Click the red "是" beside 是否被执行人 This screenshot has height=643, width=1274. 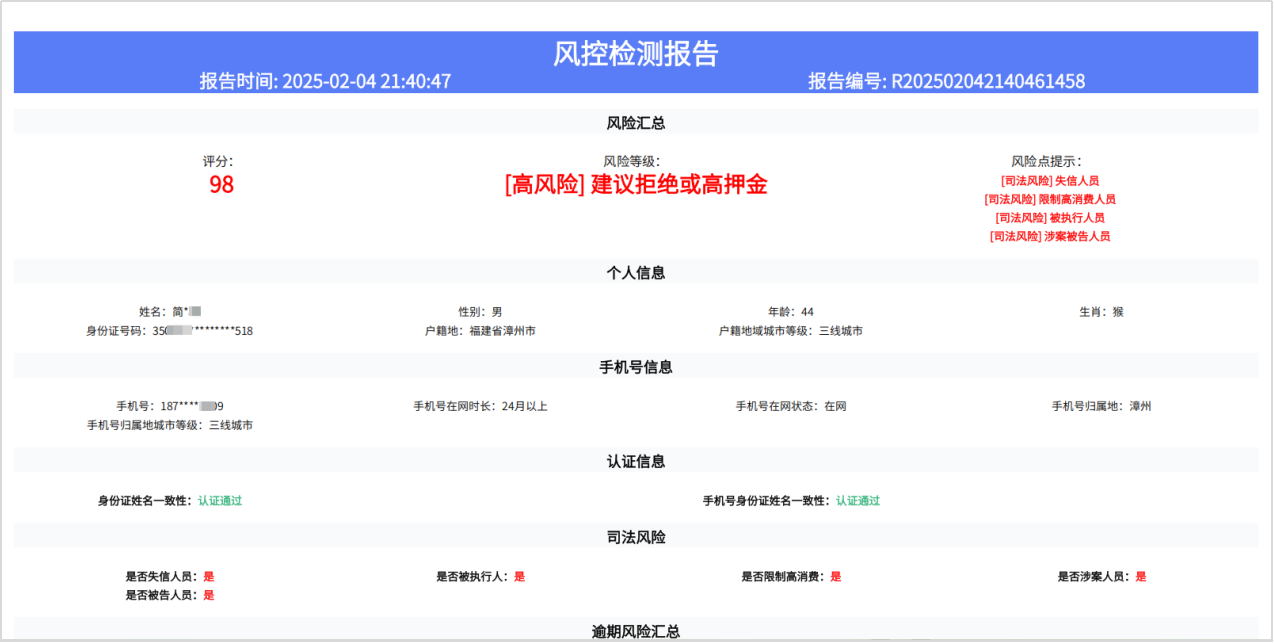tap(520, 576)
